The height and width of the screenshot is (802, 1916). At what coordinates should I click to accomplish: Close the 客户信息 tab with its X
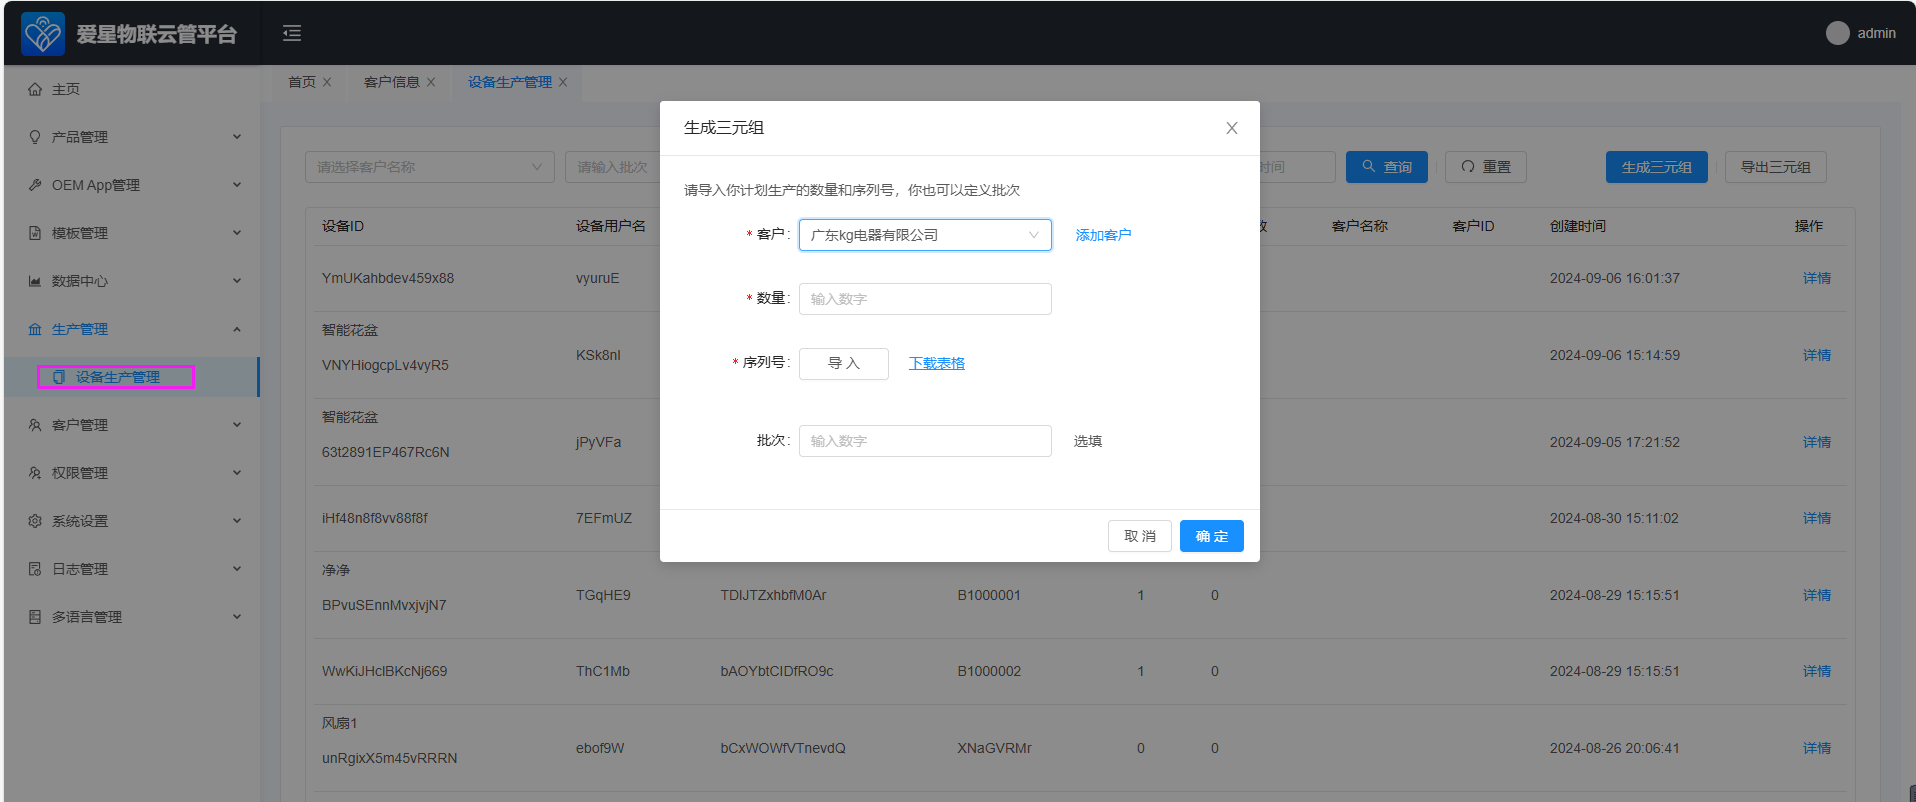click(x=431, y=82)
